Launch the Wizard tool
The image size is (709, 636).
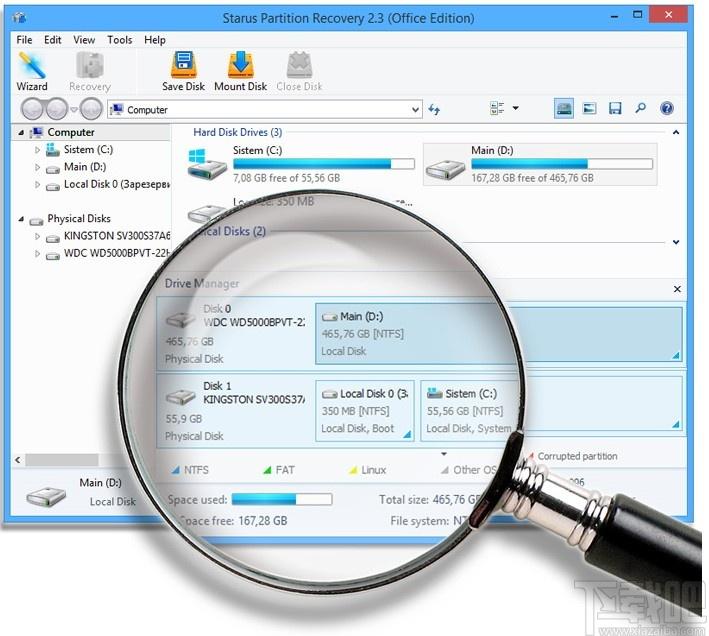point(32,71)
